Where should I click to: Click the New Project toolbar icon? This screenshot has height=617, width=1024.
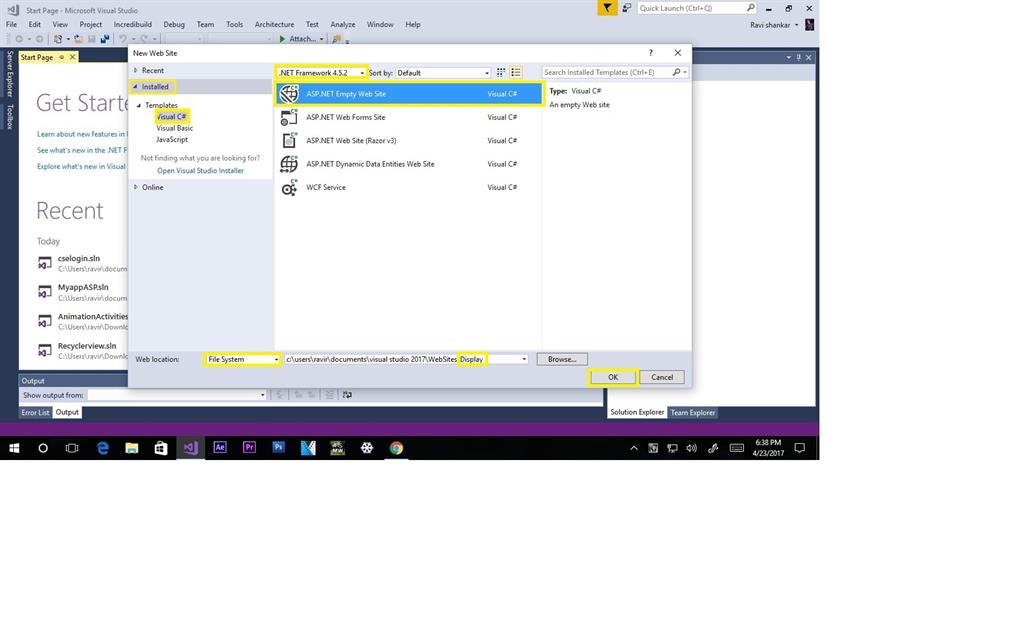[x=57, y=39]
